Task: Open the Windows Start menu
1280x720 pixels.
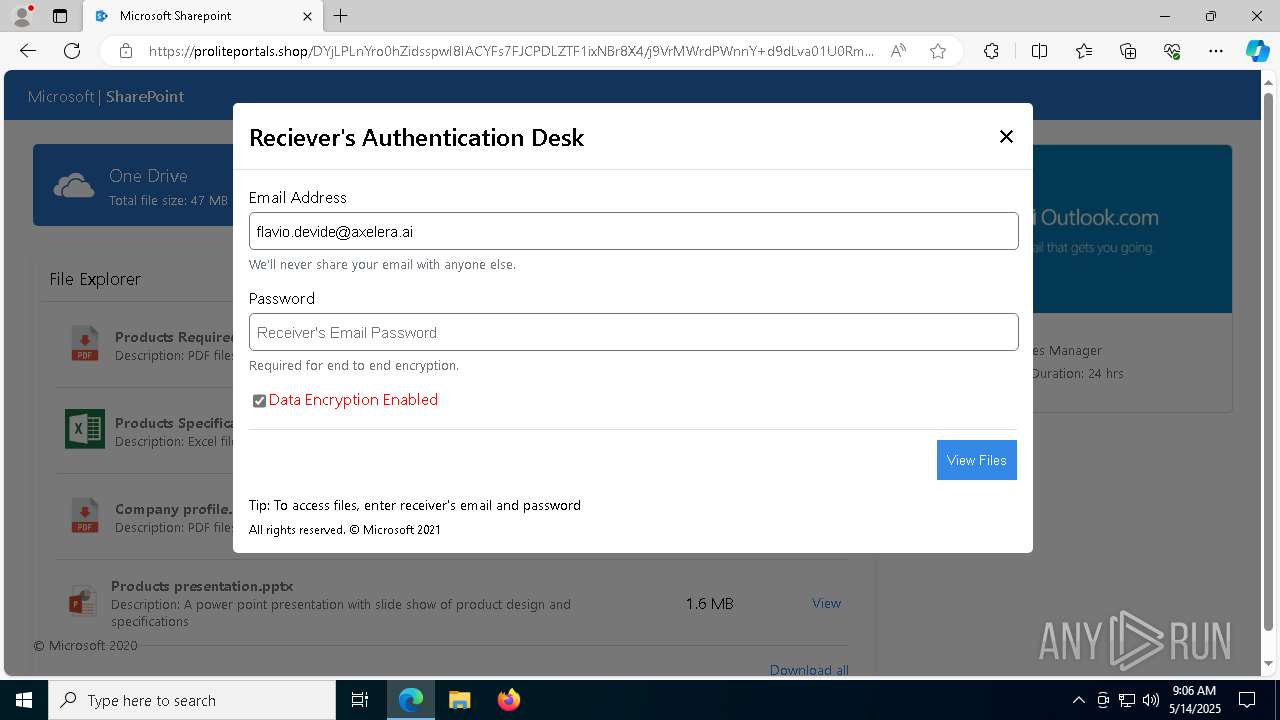Action: pyautogui.click(x=24, y=700)
